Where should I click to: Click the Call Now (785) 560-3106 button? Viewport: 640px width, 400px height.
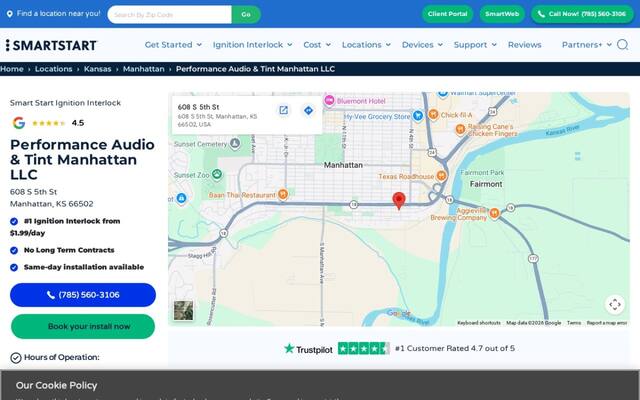582,14
